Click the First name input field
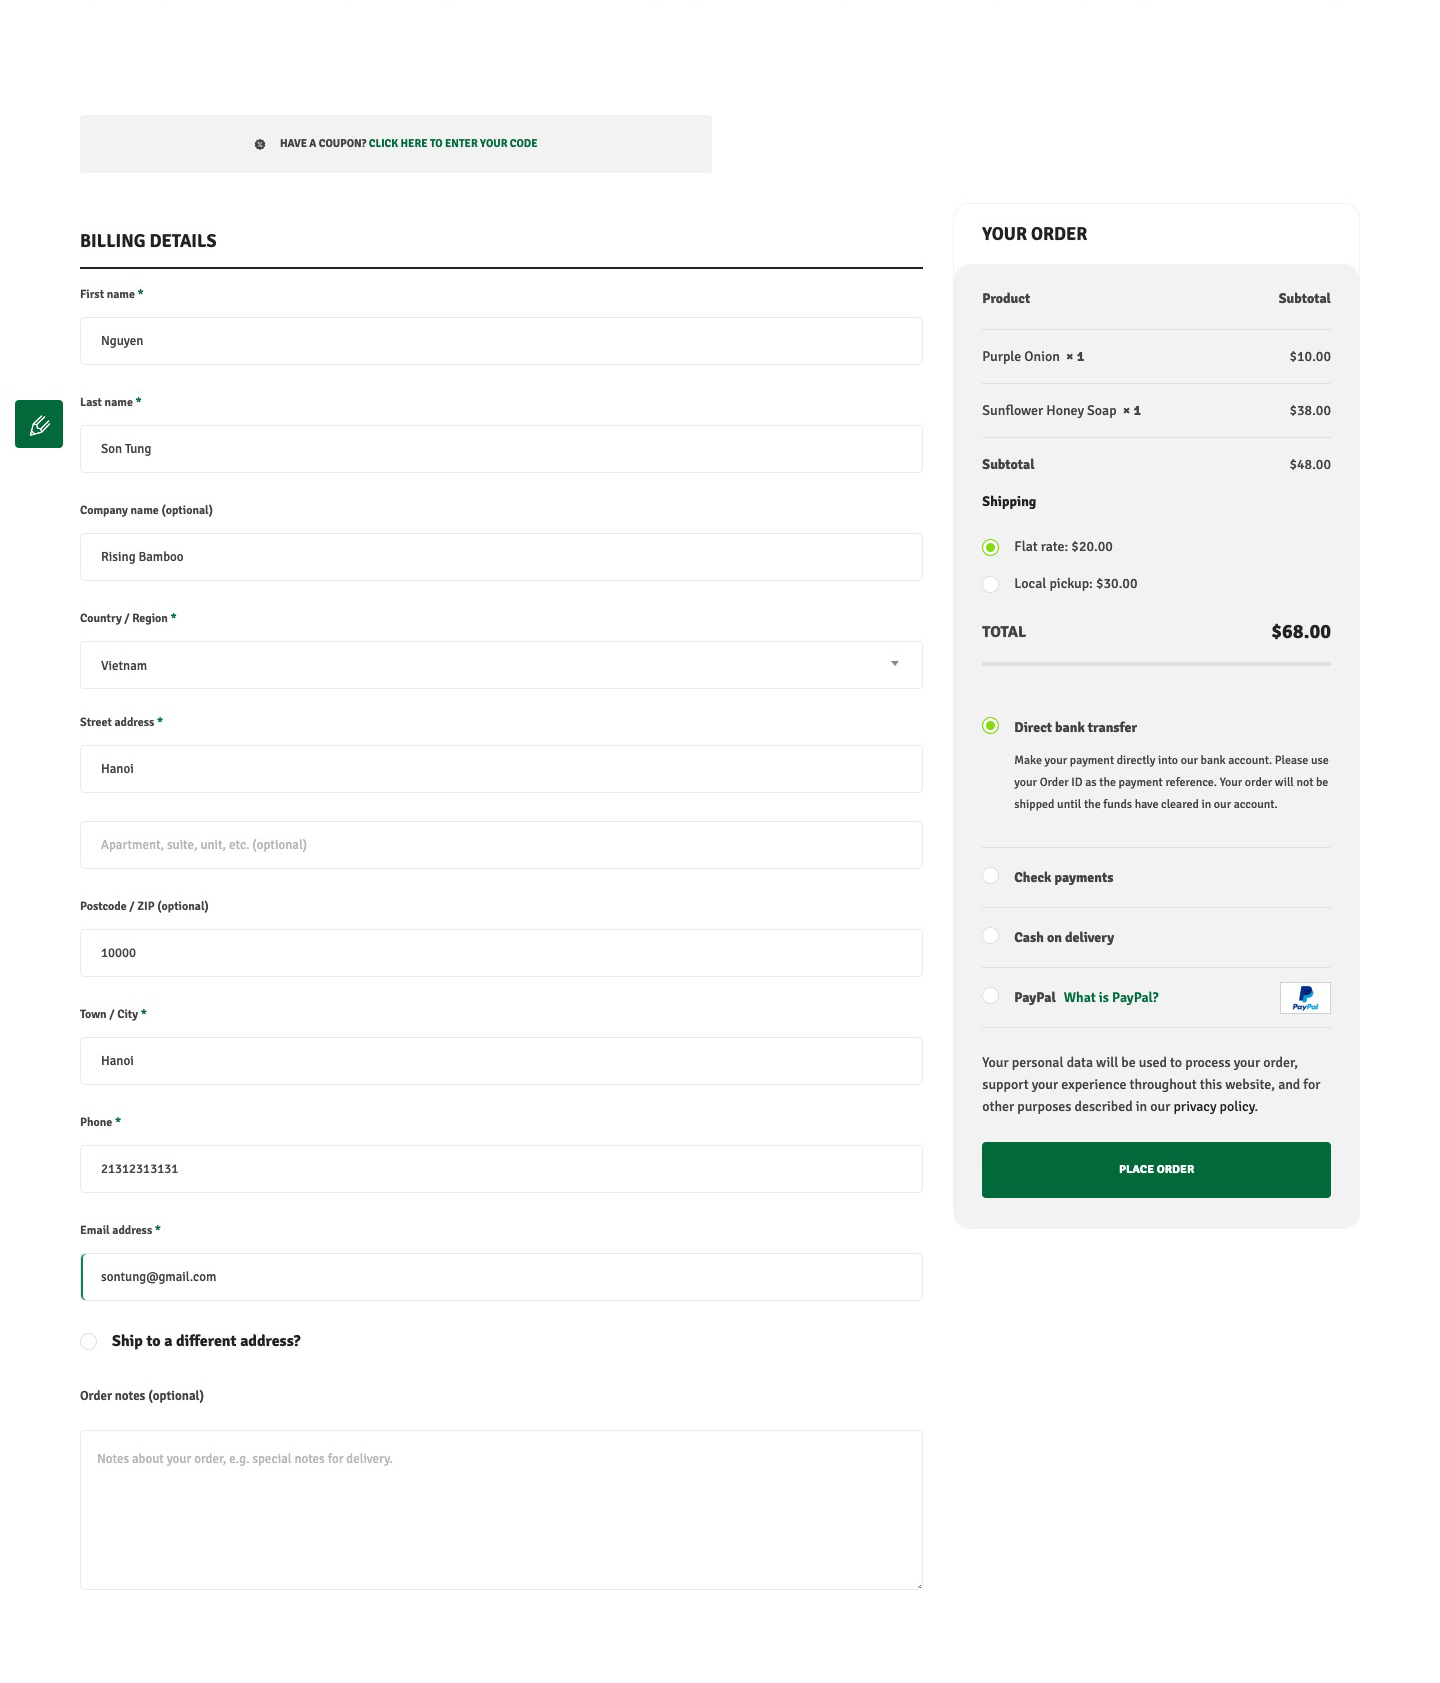1440x1683 pixels. 501,341
